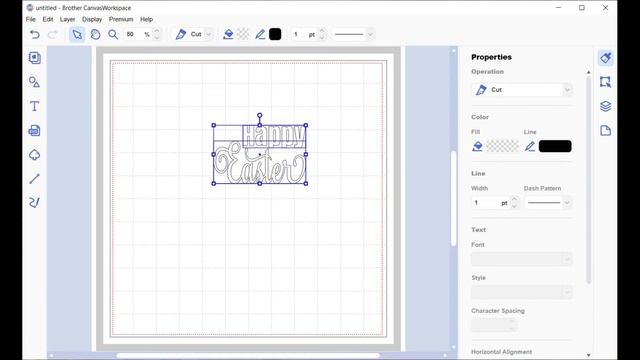
Task: Activate the Zoom magnifier tool
Action: coord(113,34)
